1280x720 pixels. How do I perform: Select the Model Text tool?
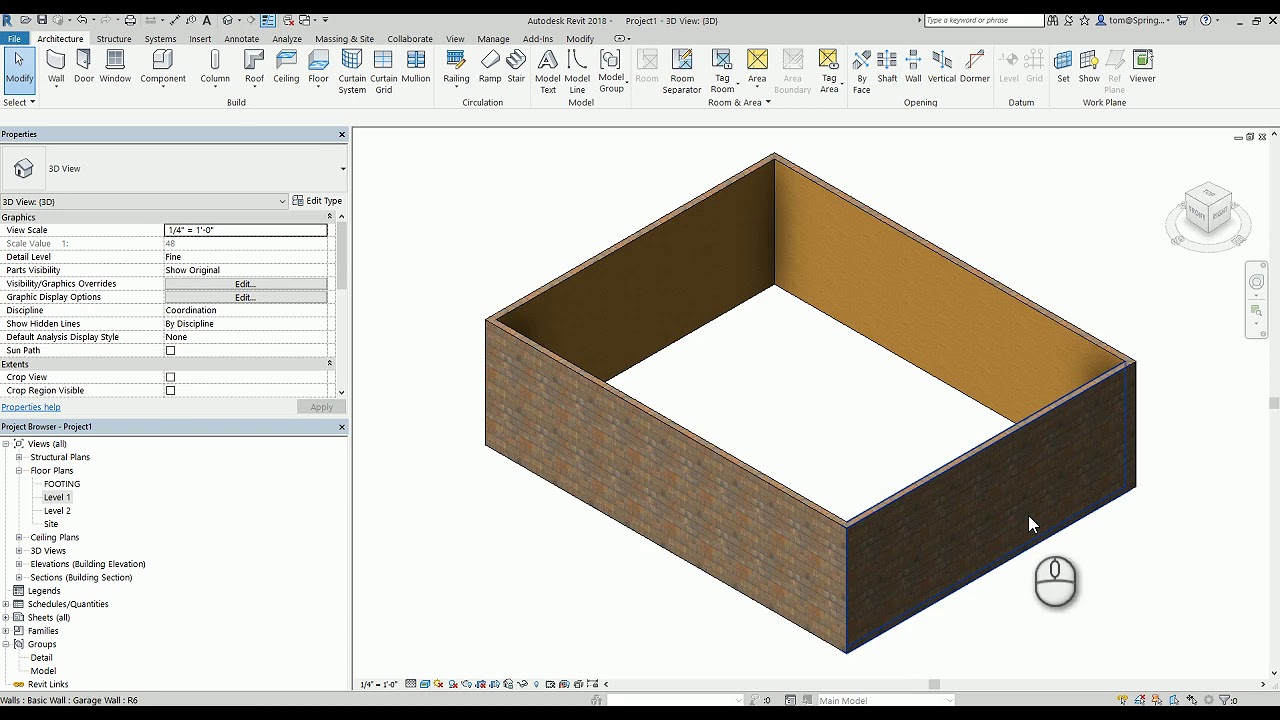point(548,72)
